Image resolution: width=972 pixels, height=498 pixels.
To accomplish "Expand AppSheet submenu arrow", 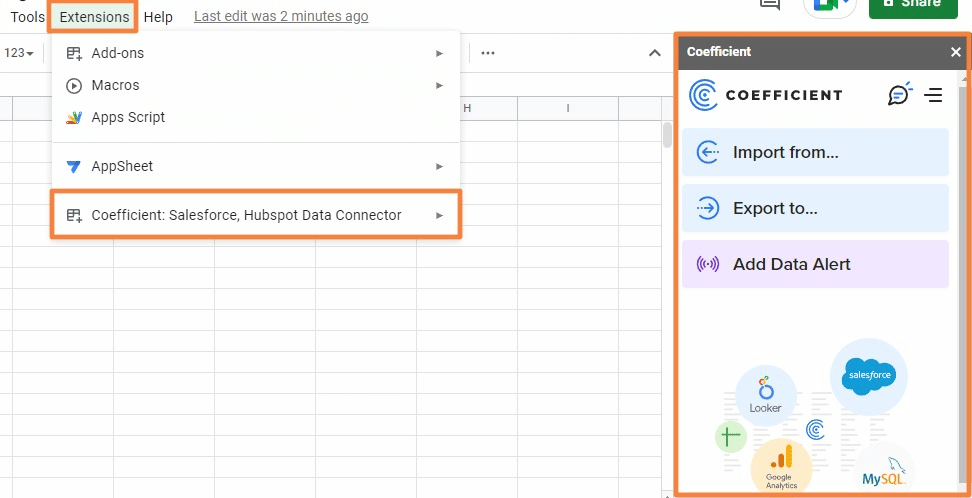I will (440, 166).
